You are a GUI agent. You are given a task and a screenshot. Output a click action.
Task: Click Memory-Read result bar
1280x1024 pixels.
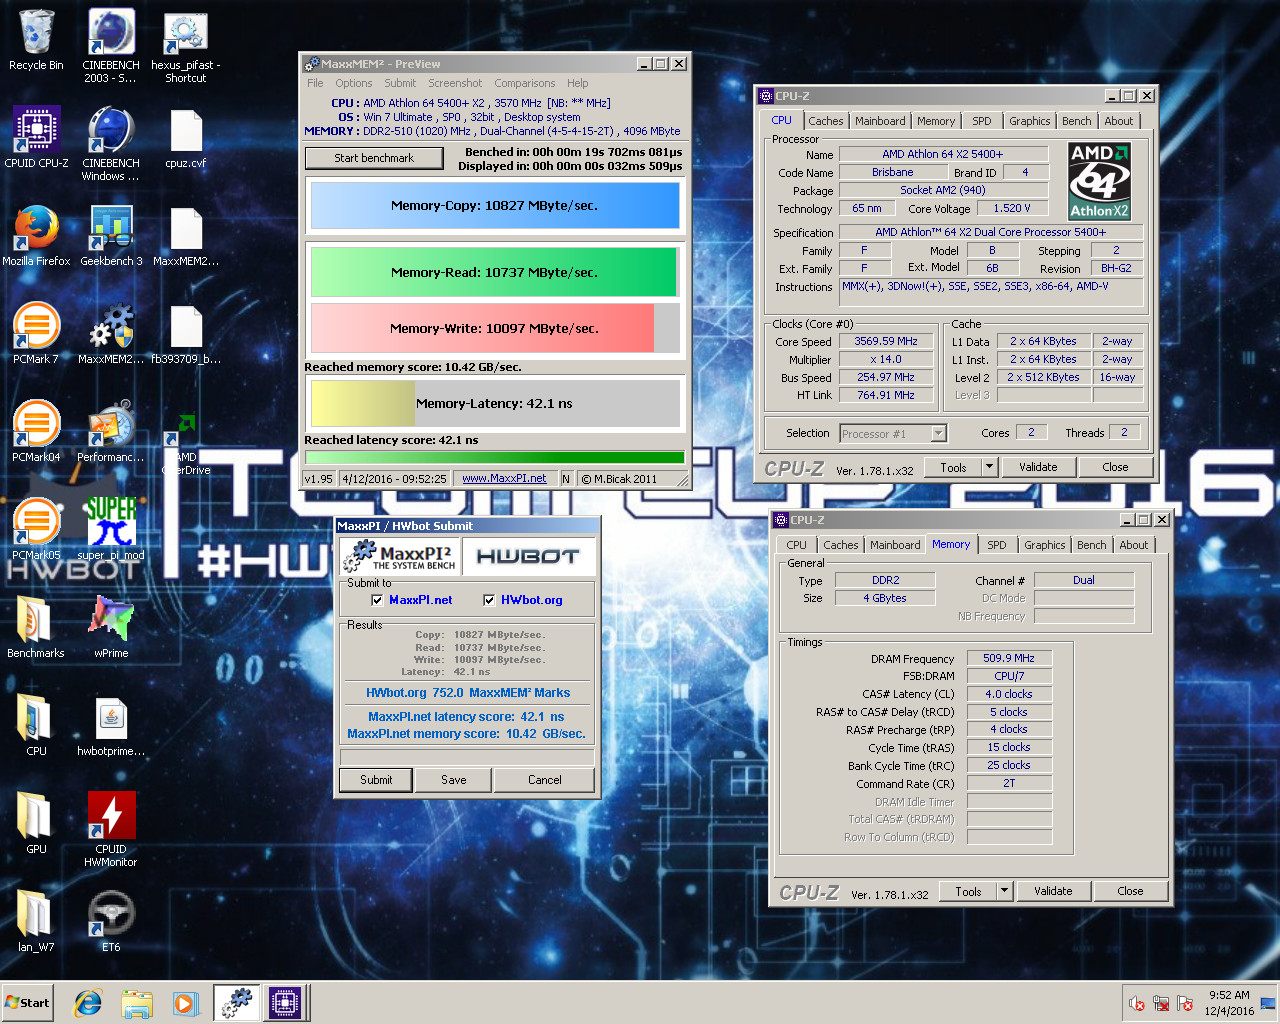point(495,272)
